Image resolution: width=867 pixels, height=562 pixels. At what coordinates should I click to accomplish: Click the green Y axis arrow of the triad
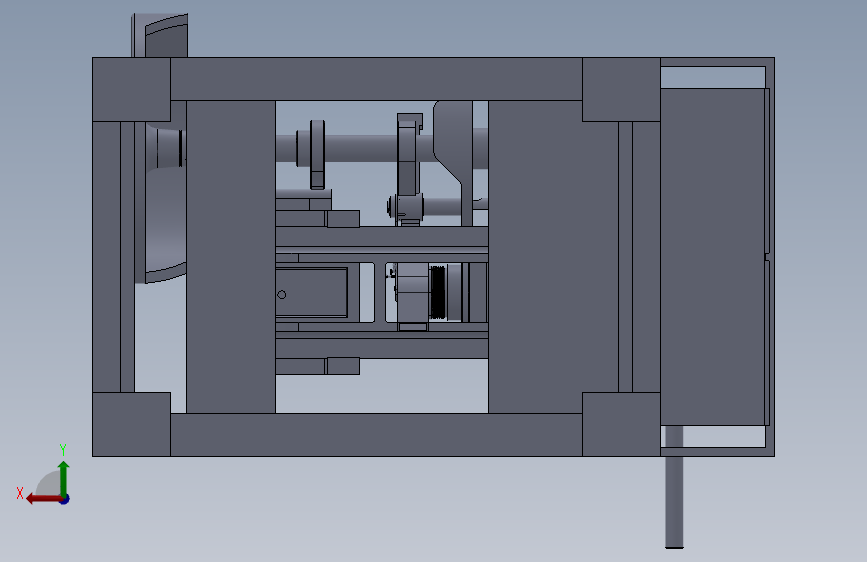[x=64, y=479]
